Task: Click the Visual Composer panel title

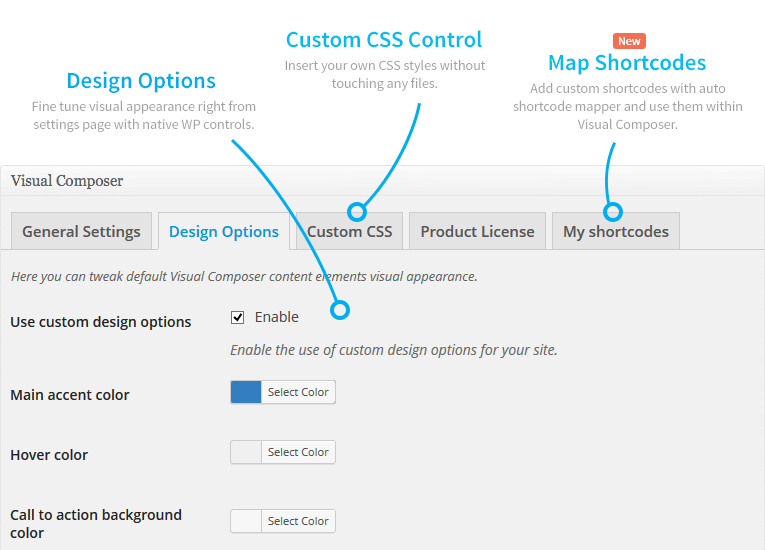Action: click(x=67, y=181)
